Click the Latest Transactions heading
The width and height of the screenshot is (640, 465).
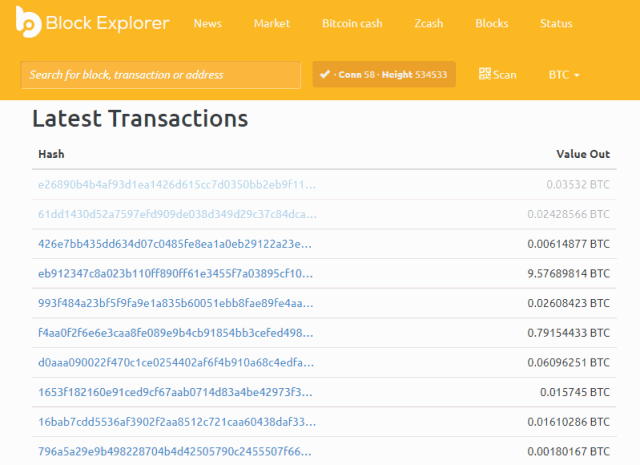140,118
